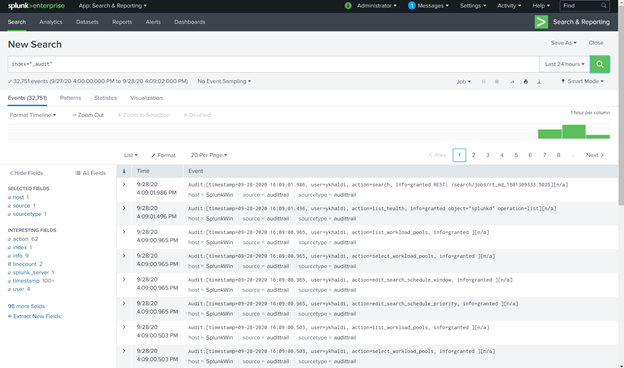Select the Extract New Fields link
This screenshot has width=624, height=368.
pyautogui.click(x=34, y=316)
